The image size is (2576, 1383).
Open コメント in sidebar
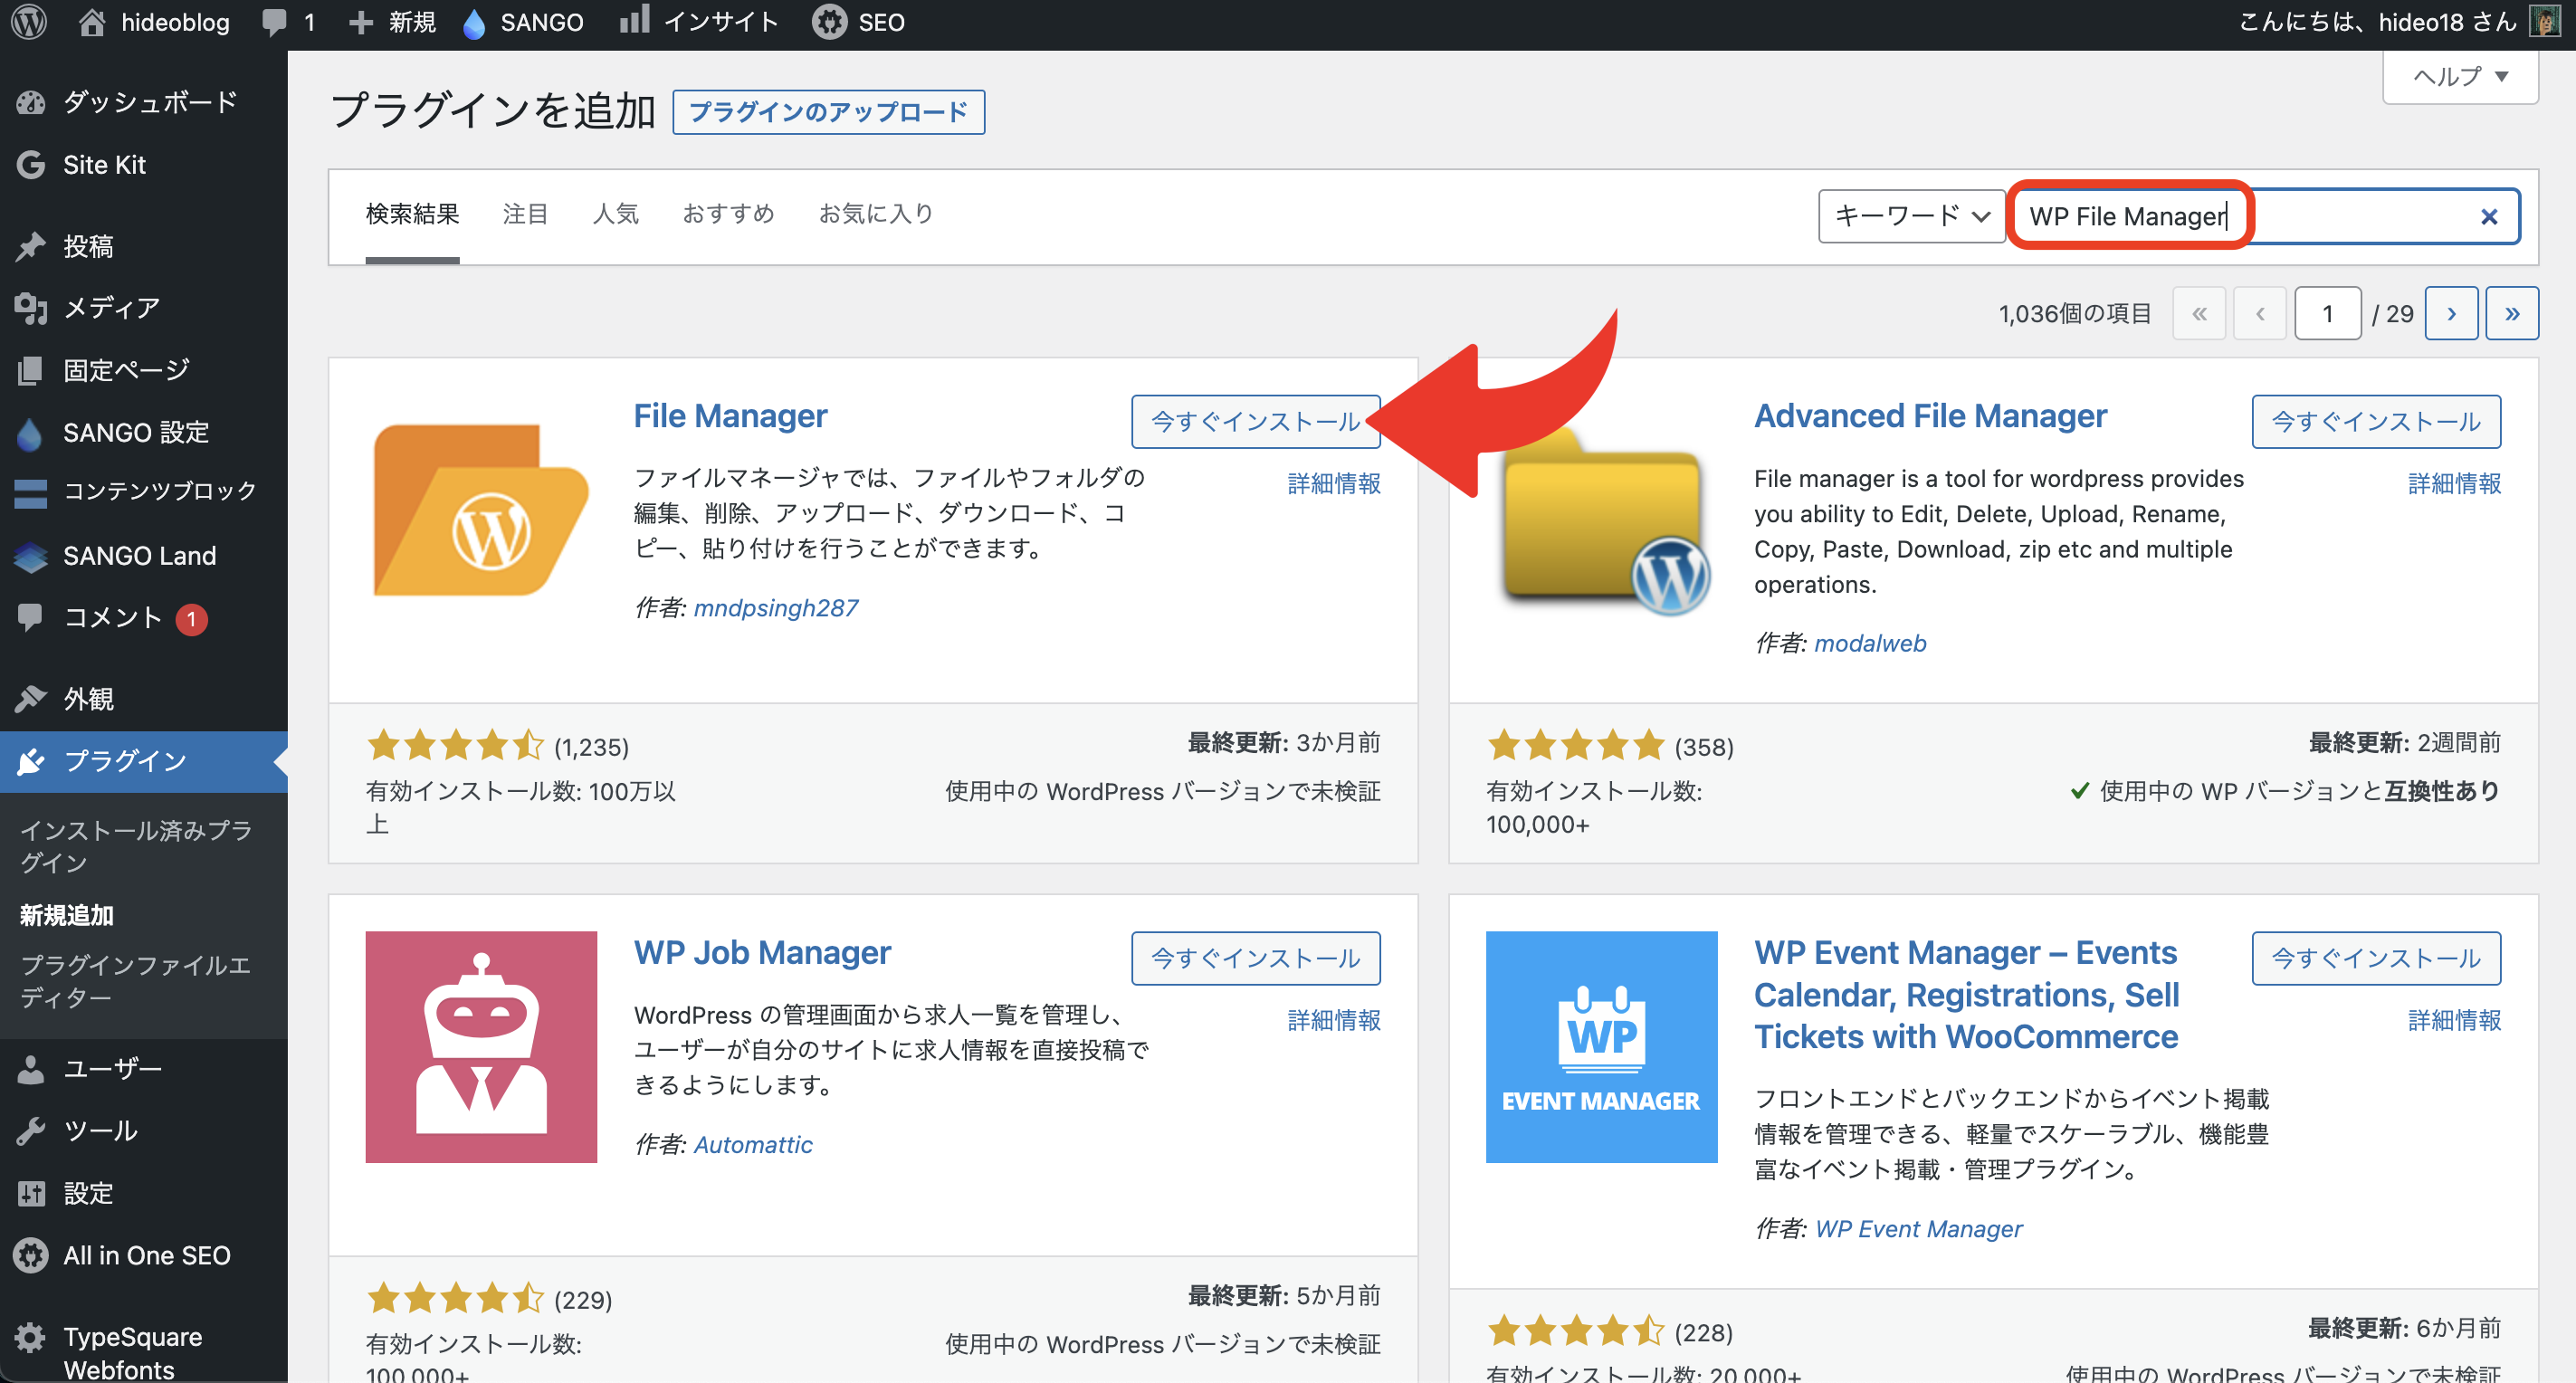coord(144,618)
